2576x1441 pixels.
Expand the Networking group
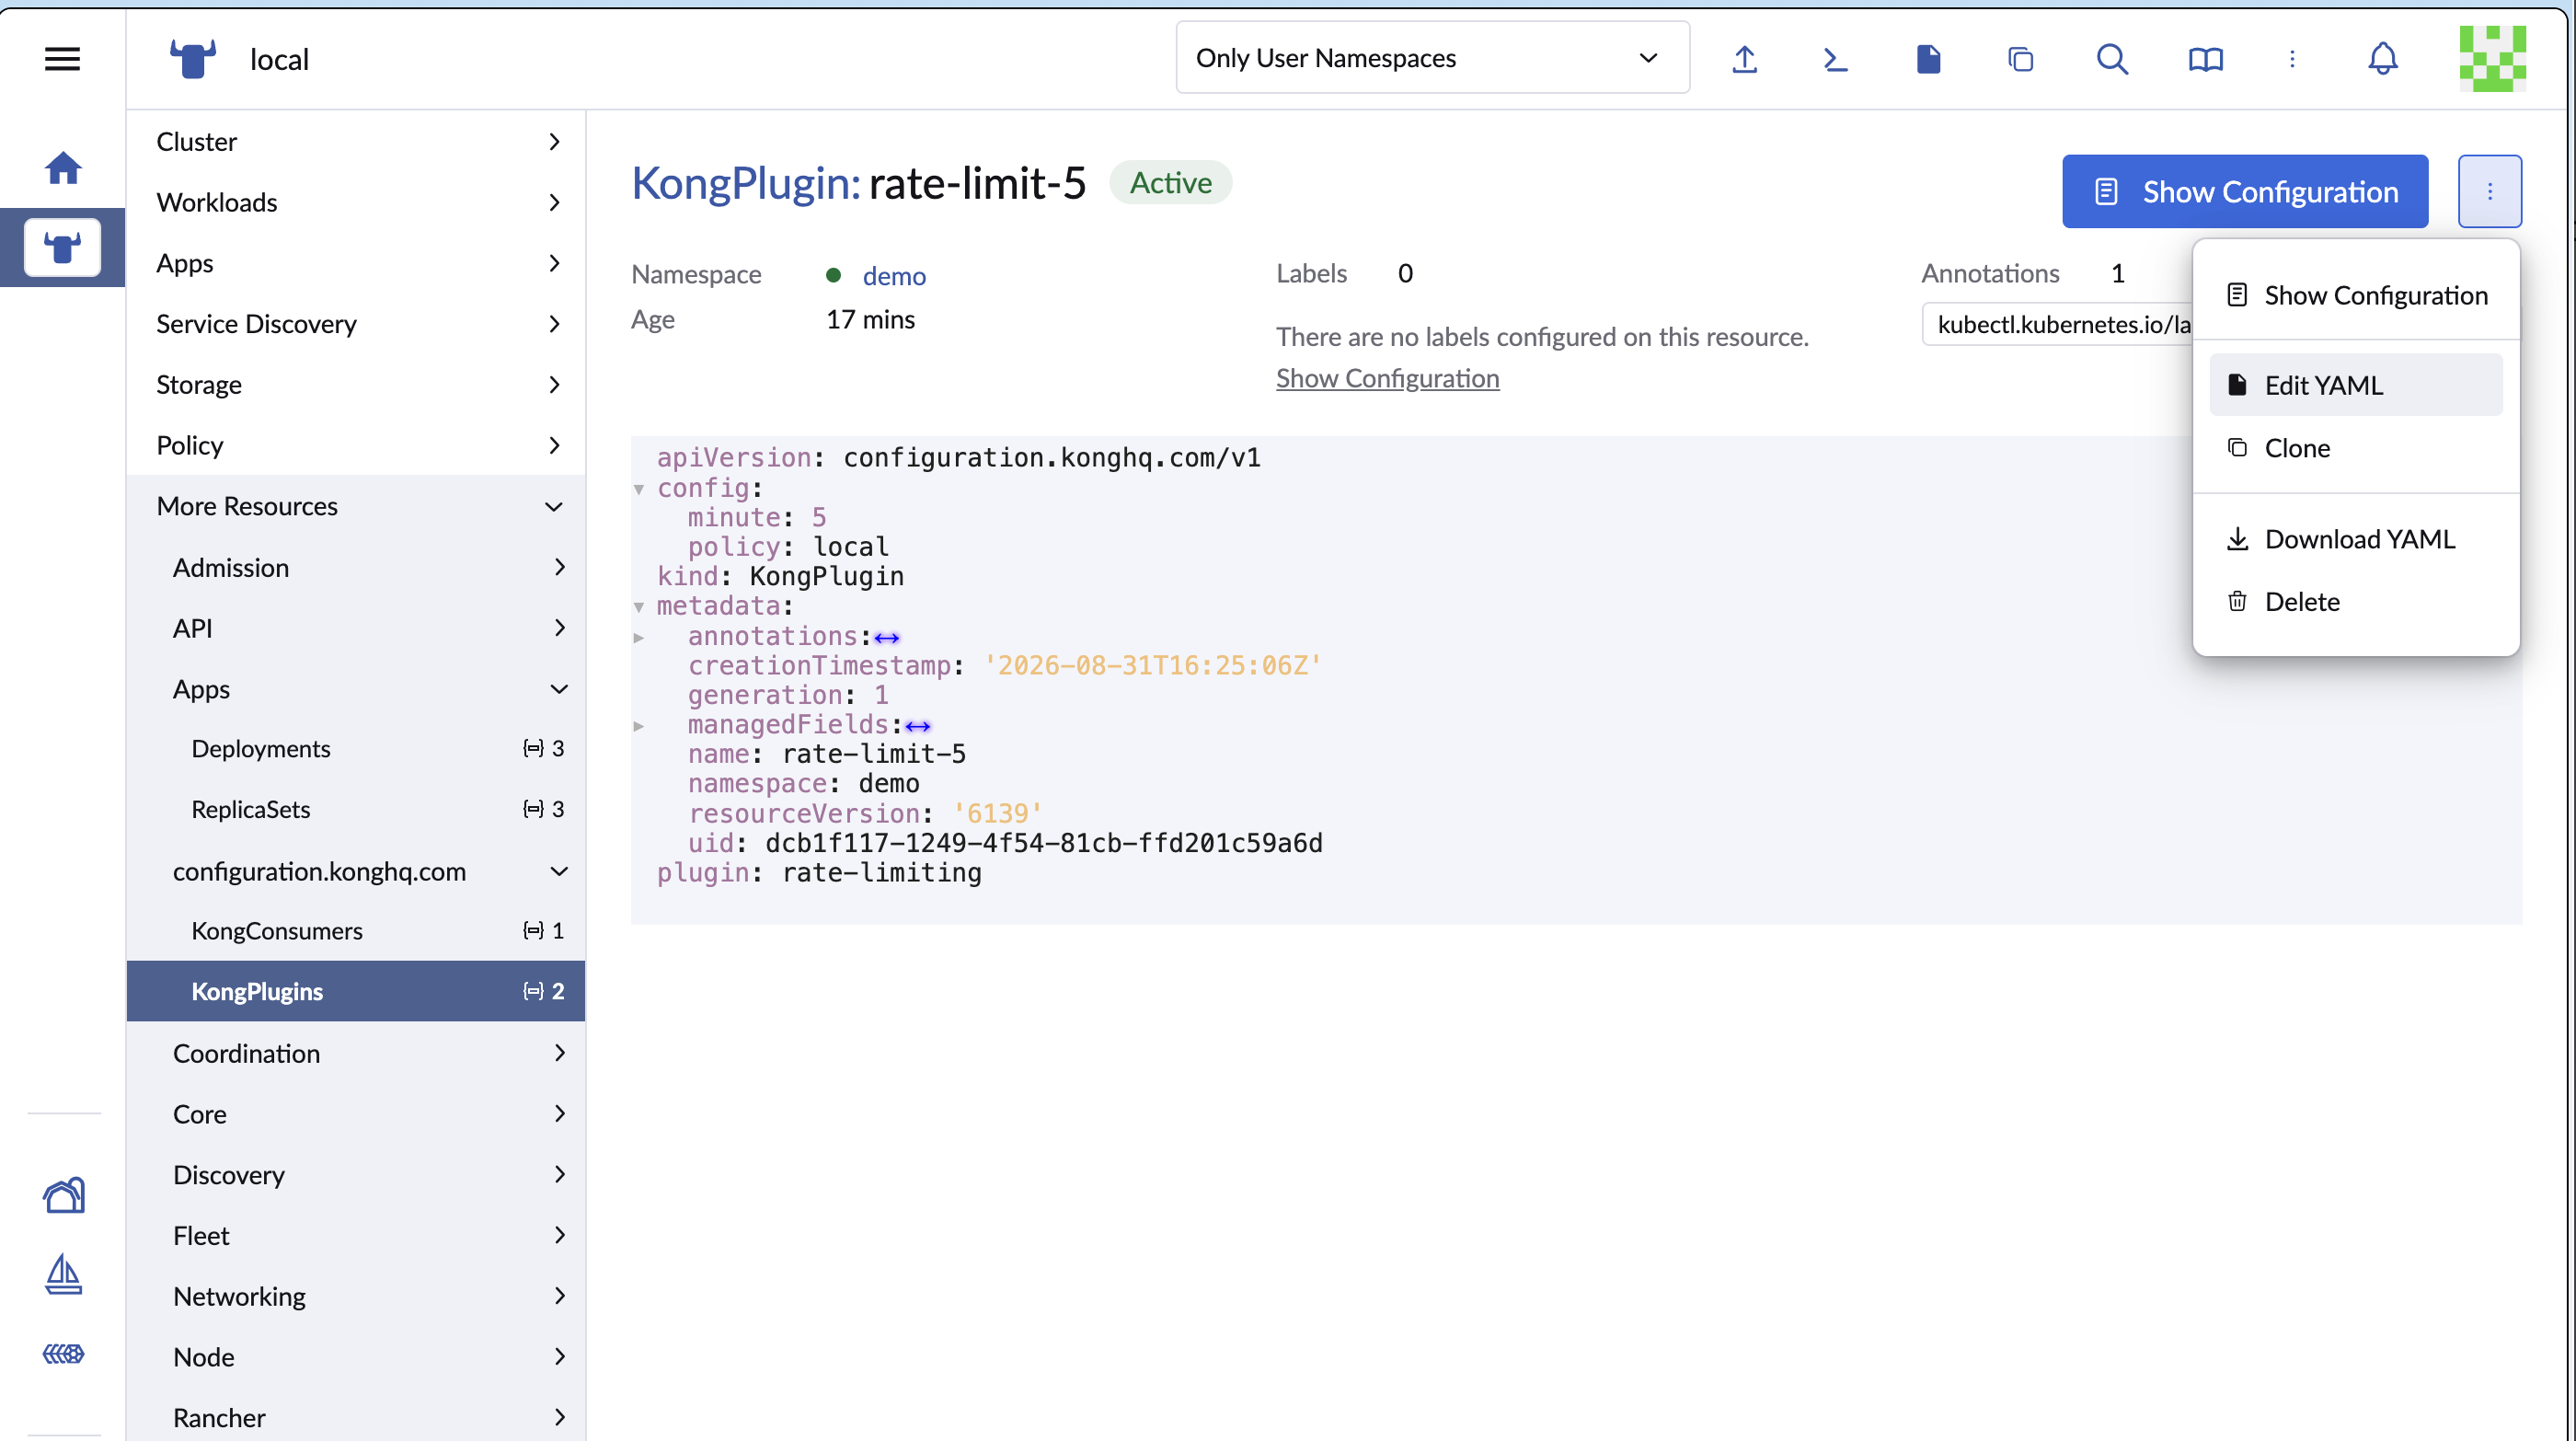click(x=355, y=1296)
